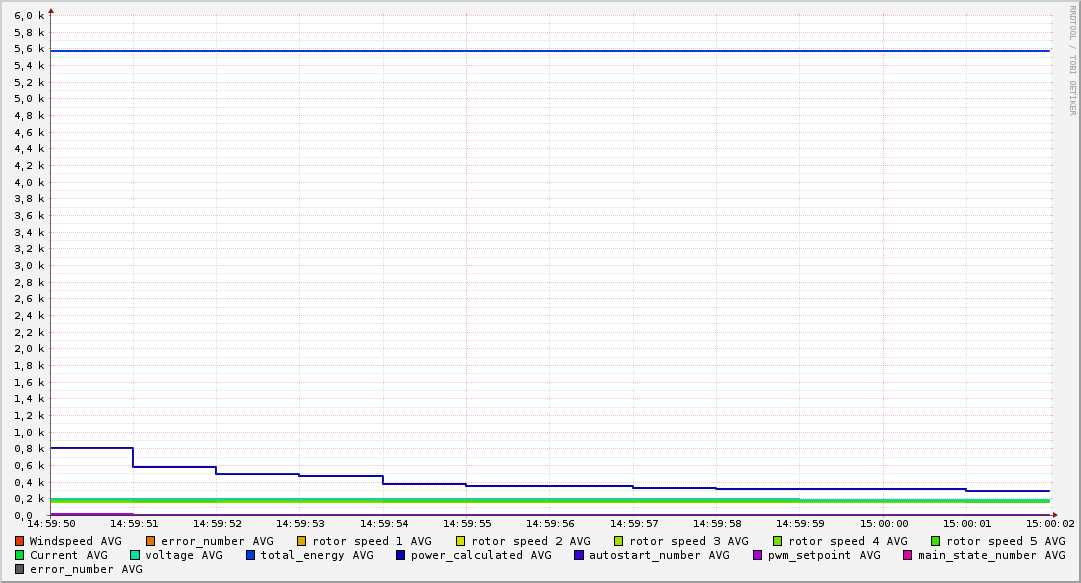1081x583 pixels.
Task: Click the rotor speed 3 AVG swatch
Action: (619, 541)
